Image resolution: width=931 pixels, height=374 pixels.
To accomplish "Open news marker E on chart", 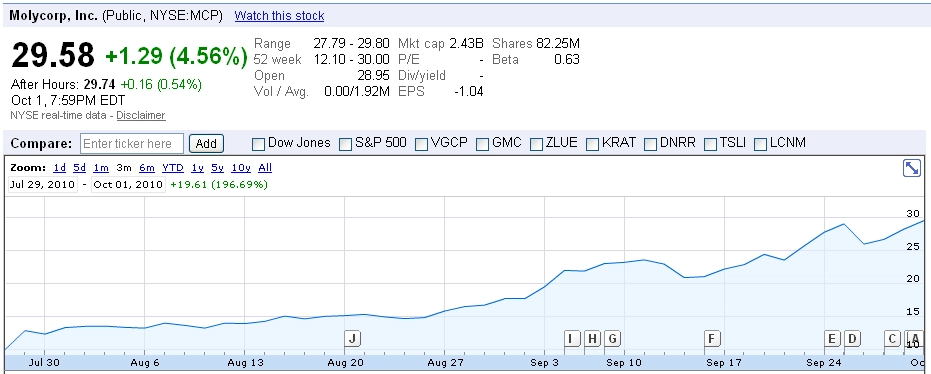I will tap(832, 338).
